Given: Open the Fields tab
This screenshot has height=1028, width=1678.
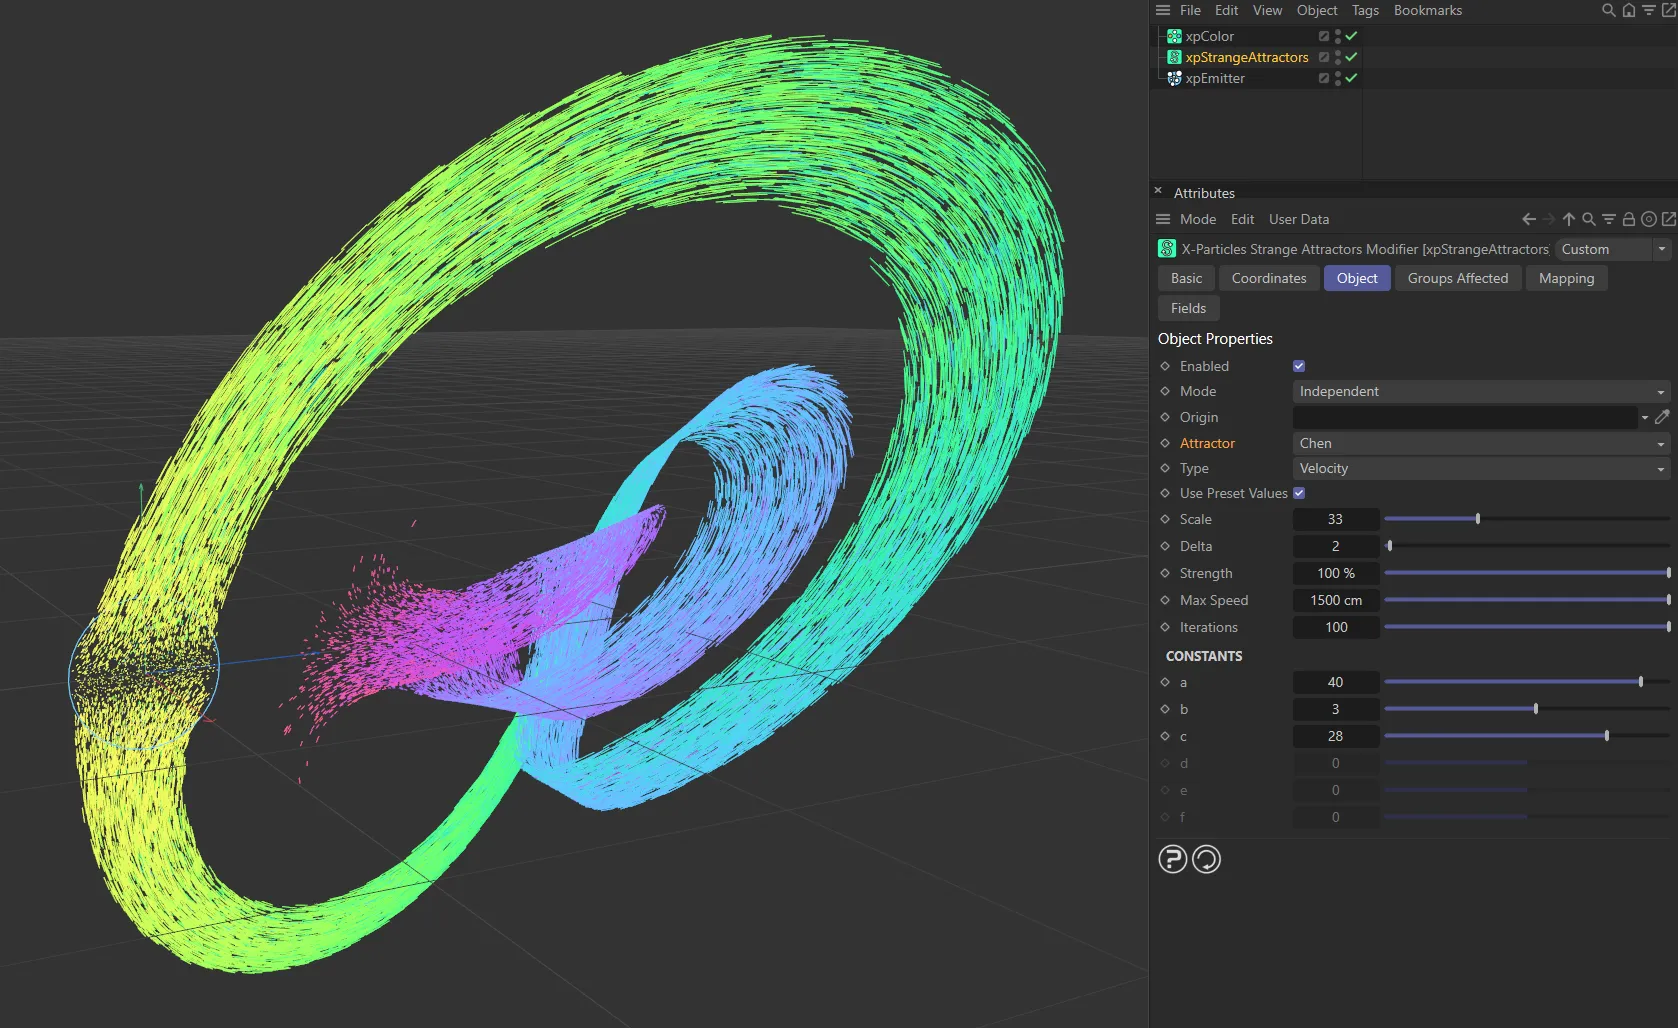Looking at the screenshot, I should [1188, 308].
